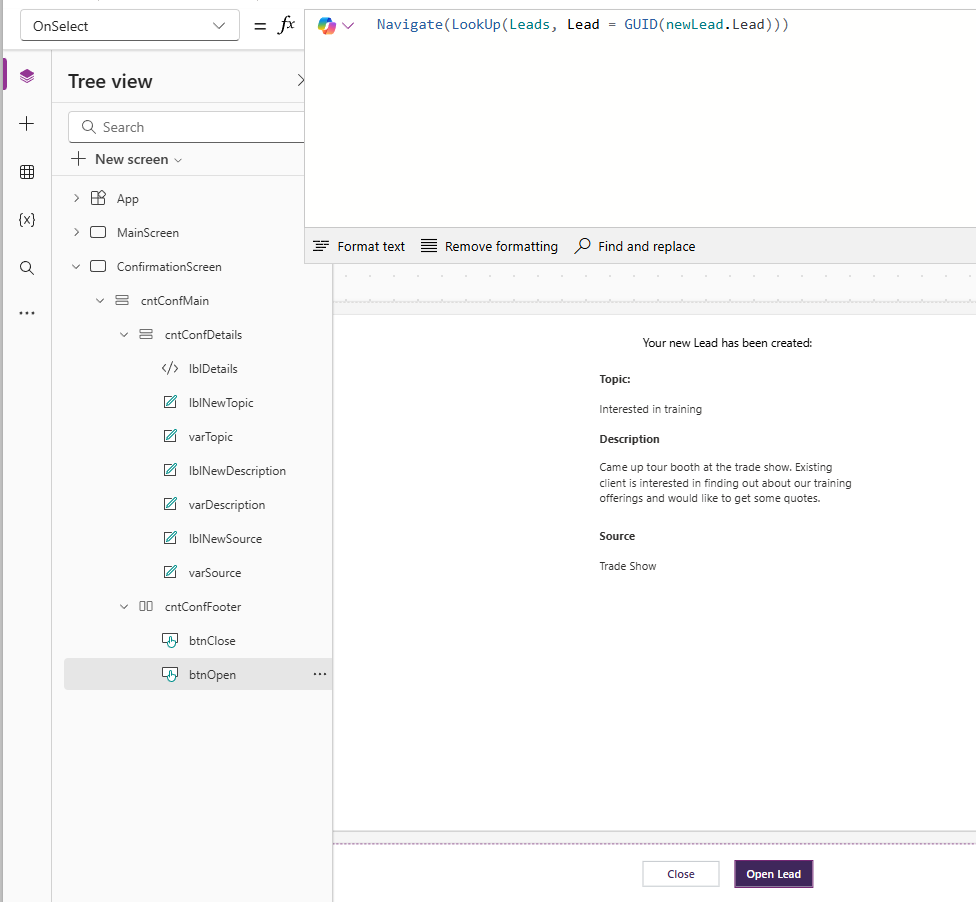
Task: Open the Variables {x} icon
Action: [27, 220]
